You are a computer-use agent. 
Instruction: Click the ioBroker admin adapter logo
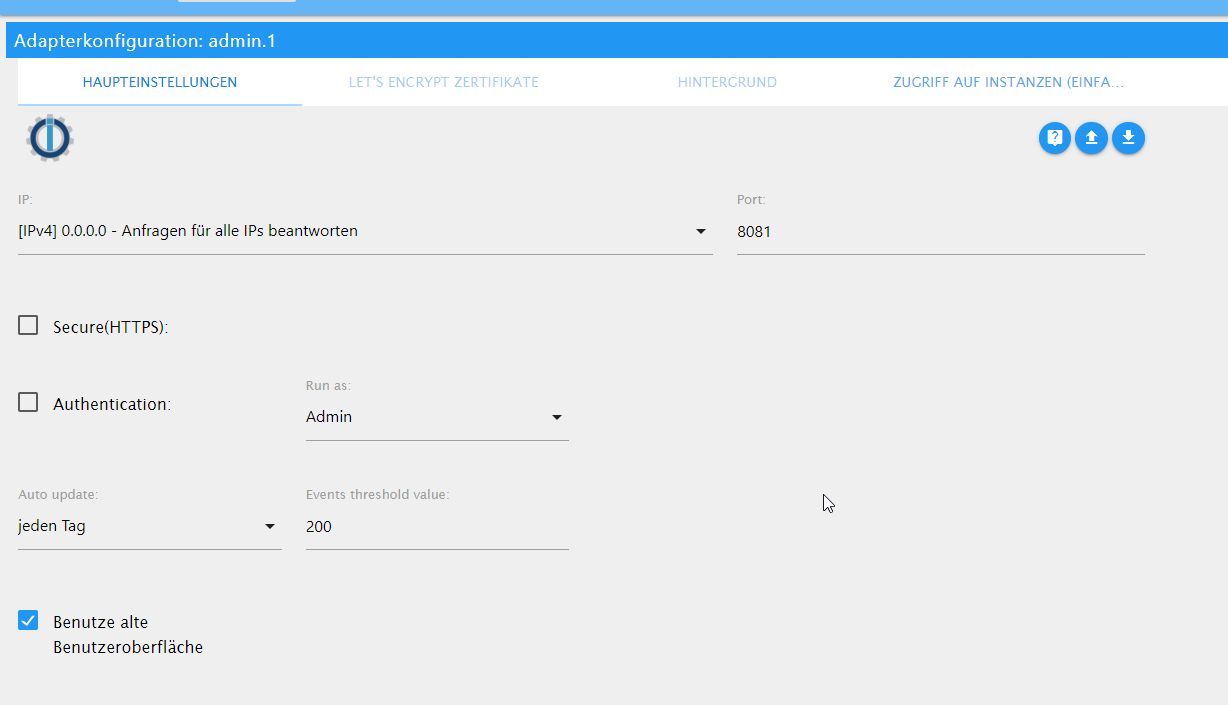point(50,138)
